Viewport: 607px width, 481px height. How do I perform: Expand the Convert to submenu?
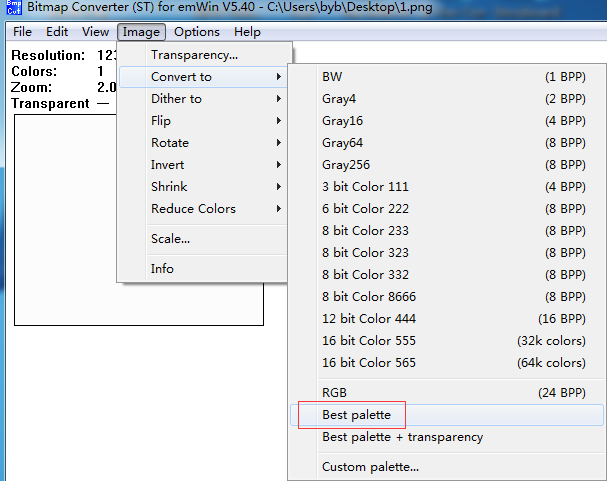click(204, 77)
